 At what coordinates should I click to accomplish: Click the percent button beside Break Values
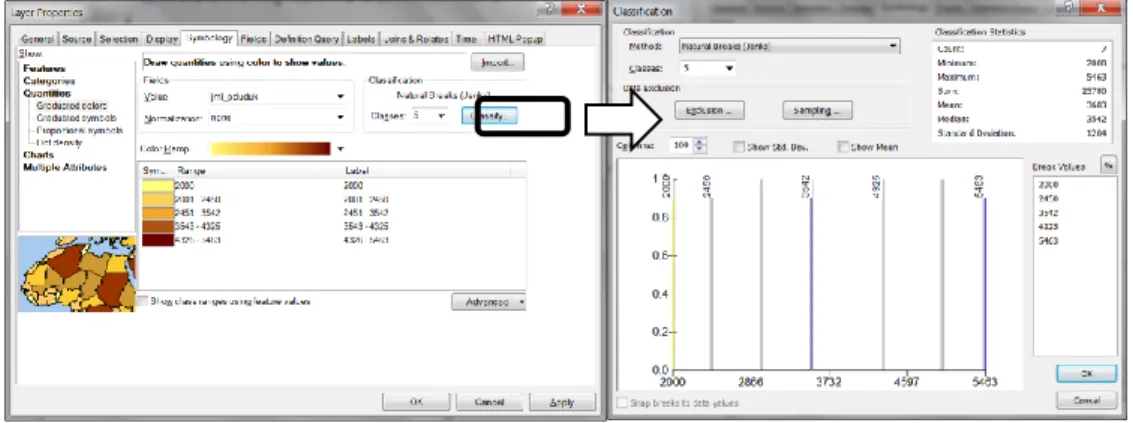tap(1106, 166)
